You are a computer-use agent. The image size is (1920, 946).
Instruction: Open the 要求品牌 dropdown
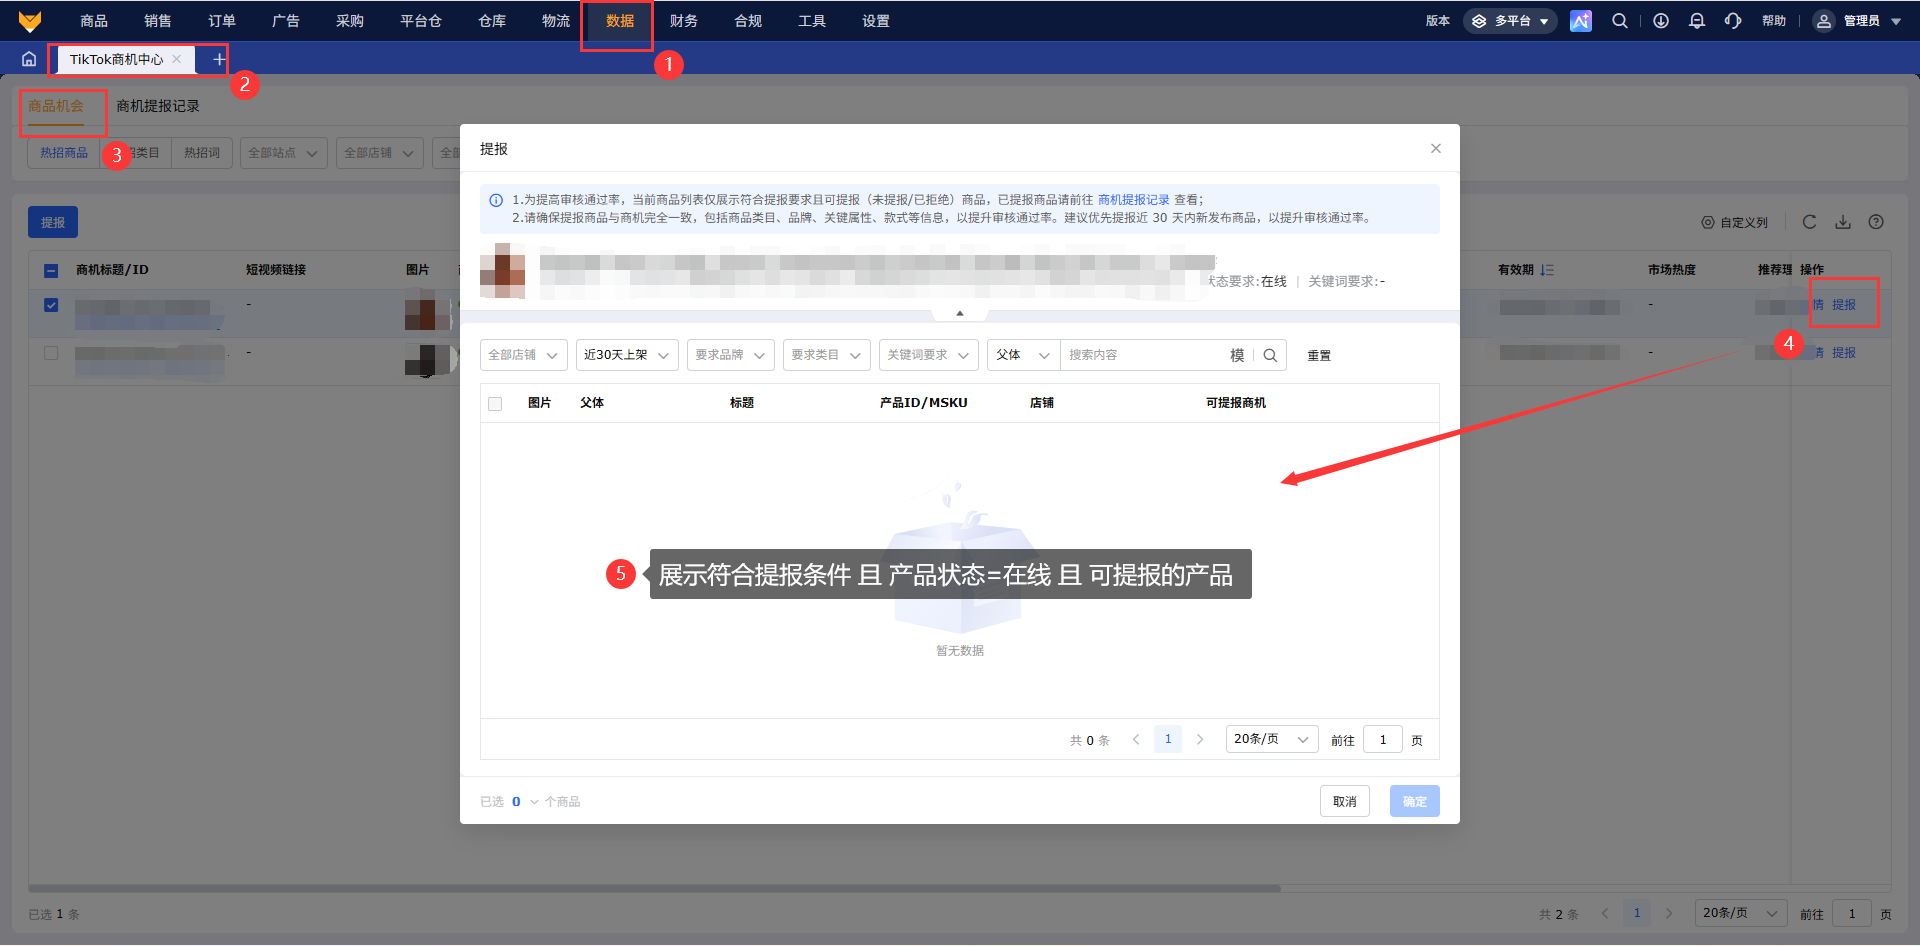pyautogui.click(x=731, y=355)
